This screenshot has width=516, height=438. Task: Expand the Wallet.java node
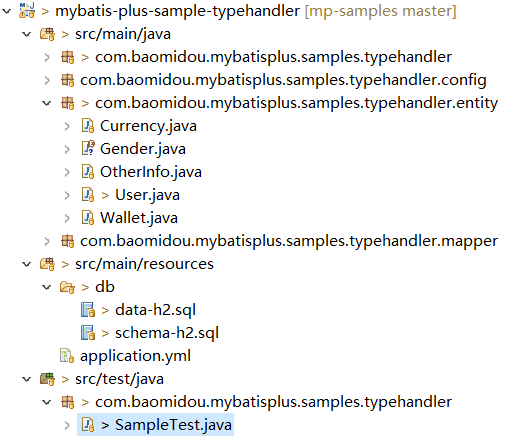click(67, 218)
